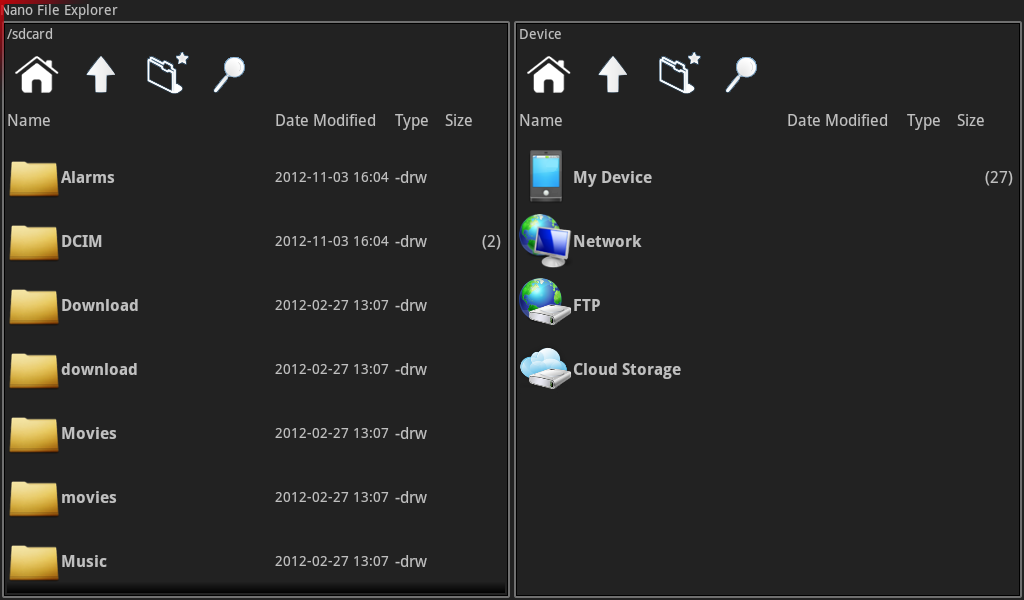Sort left pane by Date Modified
The width and height of the screenshot is (1024, 600).
[325, 120]
